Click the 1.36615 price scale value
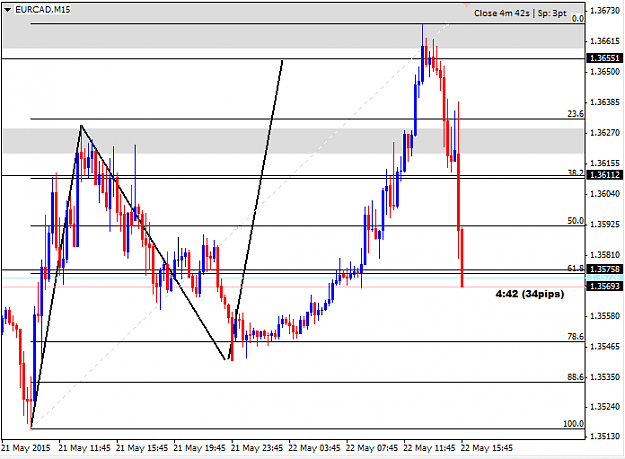Screen dimensions: 625x459 (x=605, y=41)
